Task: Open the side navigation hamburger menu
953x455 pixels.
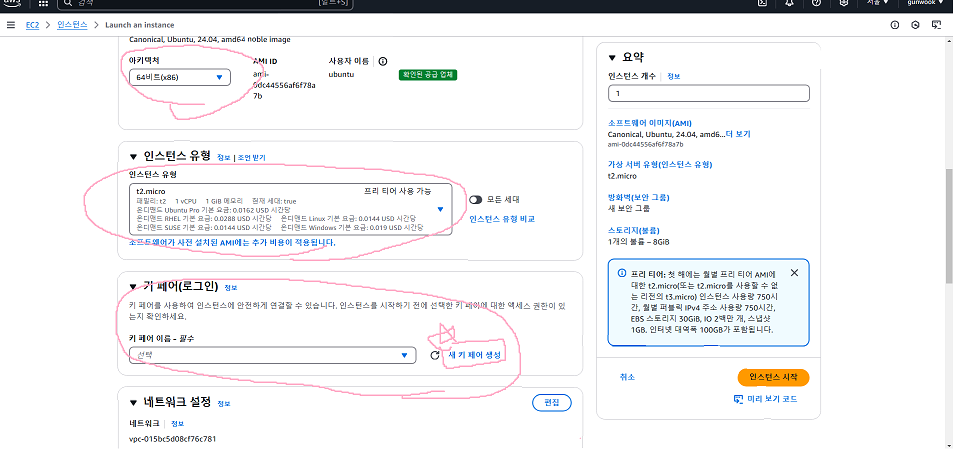Action: (10, 25)
